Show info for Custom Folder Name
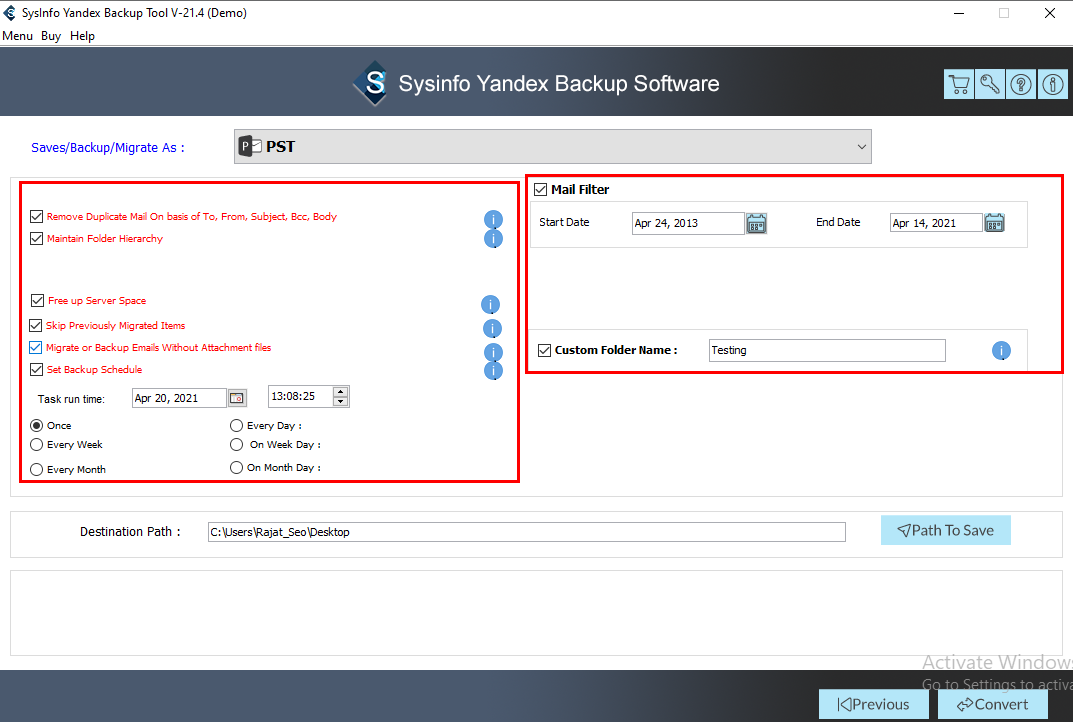The height and width of the screenshot is (722, 1073). coord(1001,350)
